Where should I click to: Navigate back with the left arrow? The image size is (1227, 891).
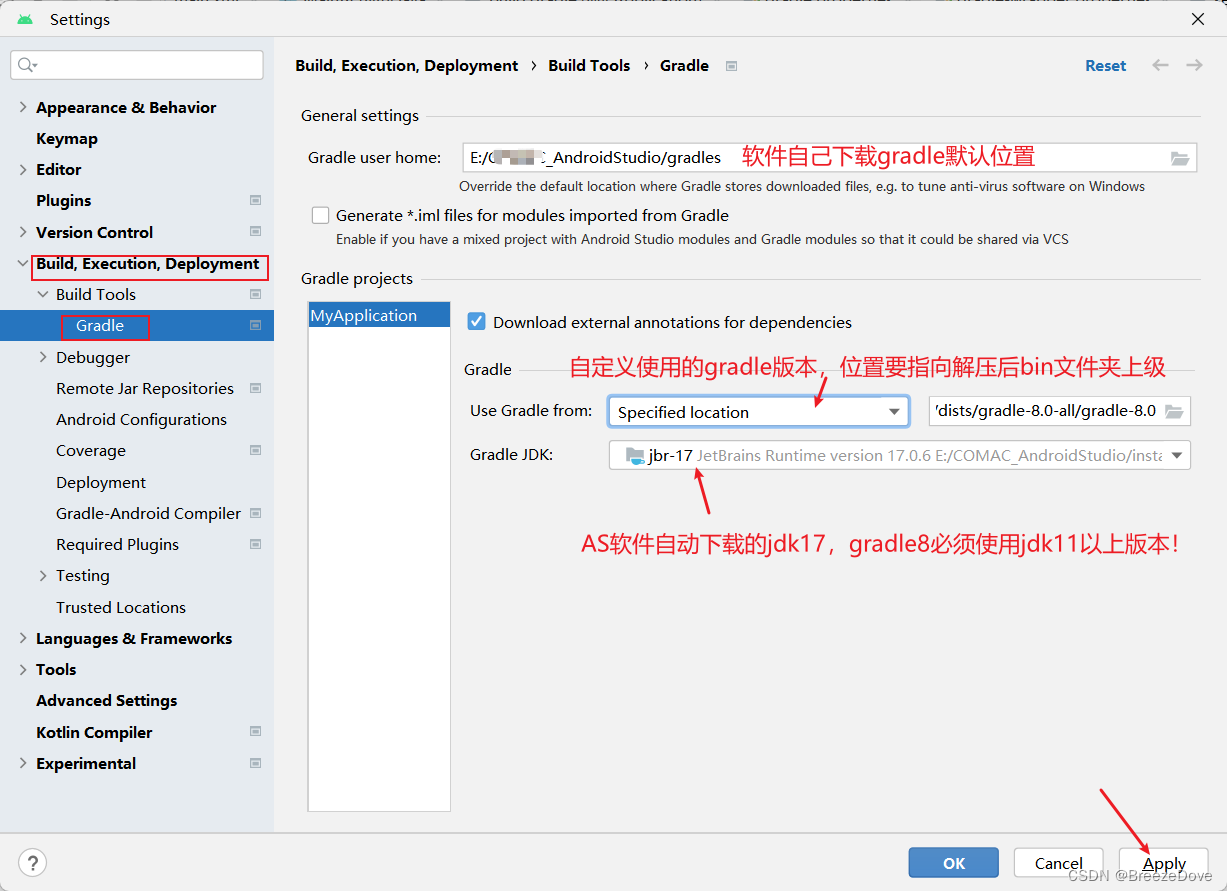click(x=1160, y=65)
